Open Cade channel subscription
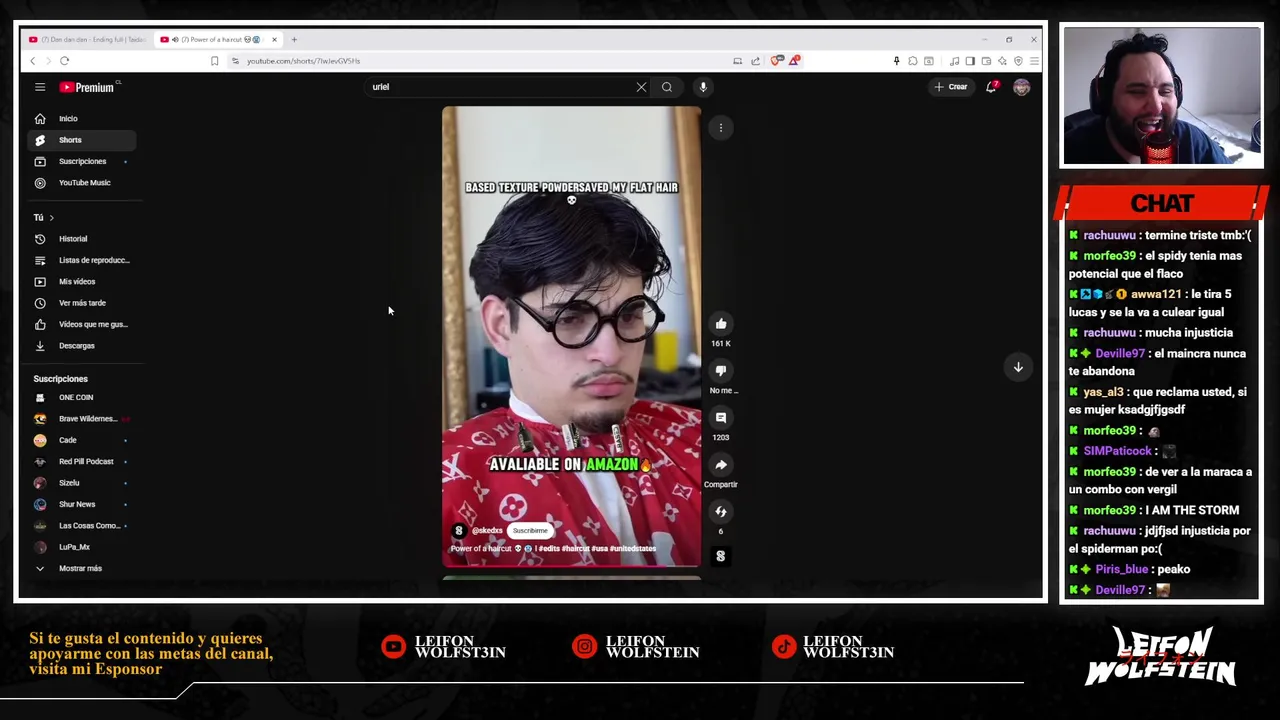 (82, 440)
